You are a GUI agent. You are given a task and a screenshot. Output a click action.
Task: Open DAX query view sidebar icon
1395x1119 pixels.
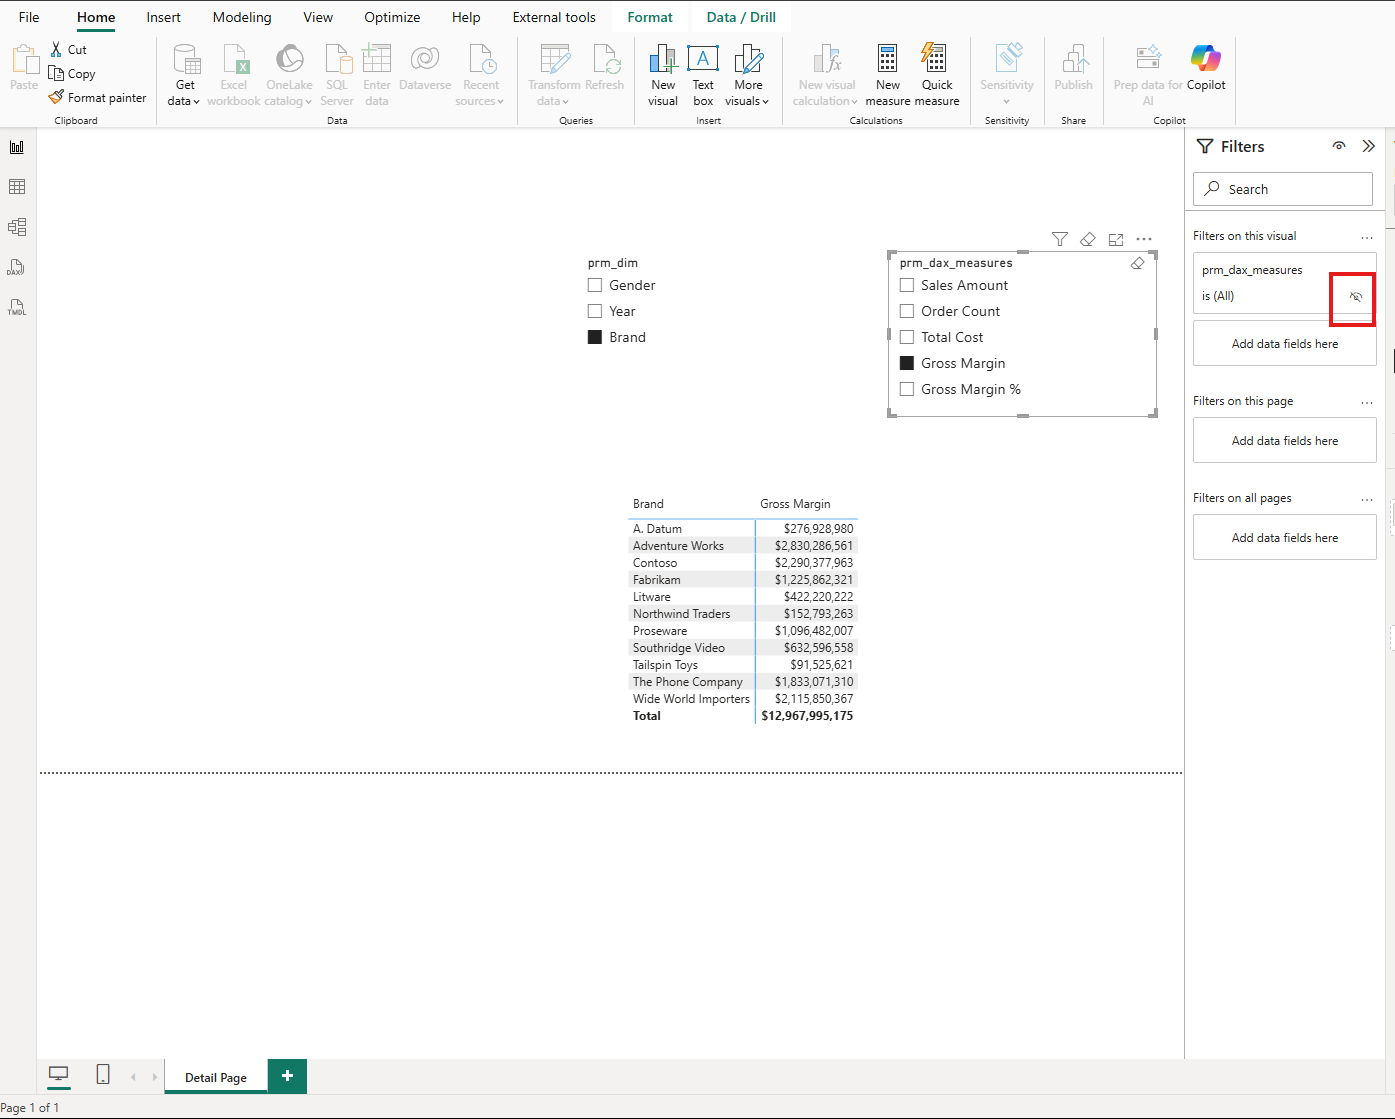[x=17, y=267]
